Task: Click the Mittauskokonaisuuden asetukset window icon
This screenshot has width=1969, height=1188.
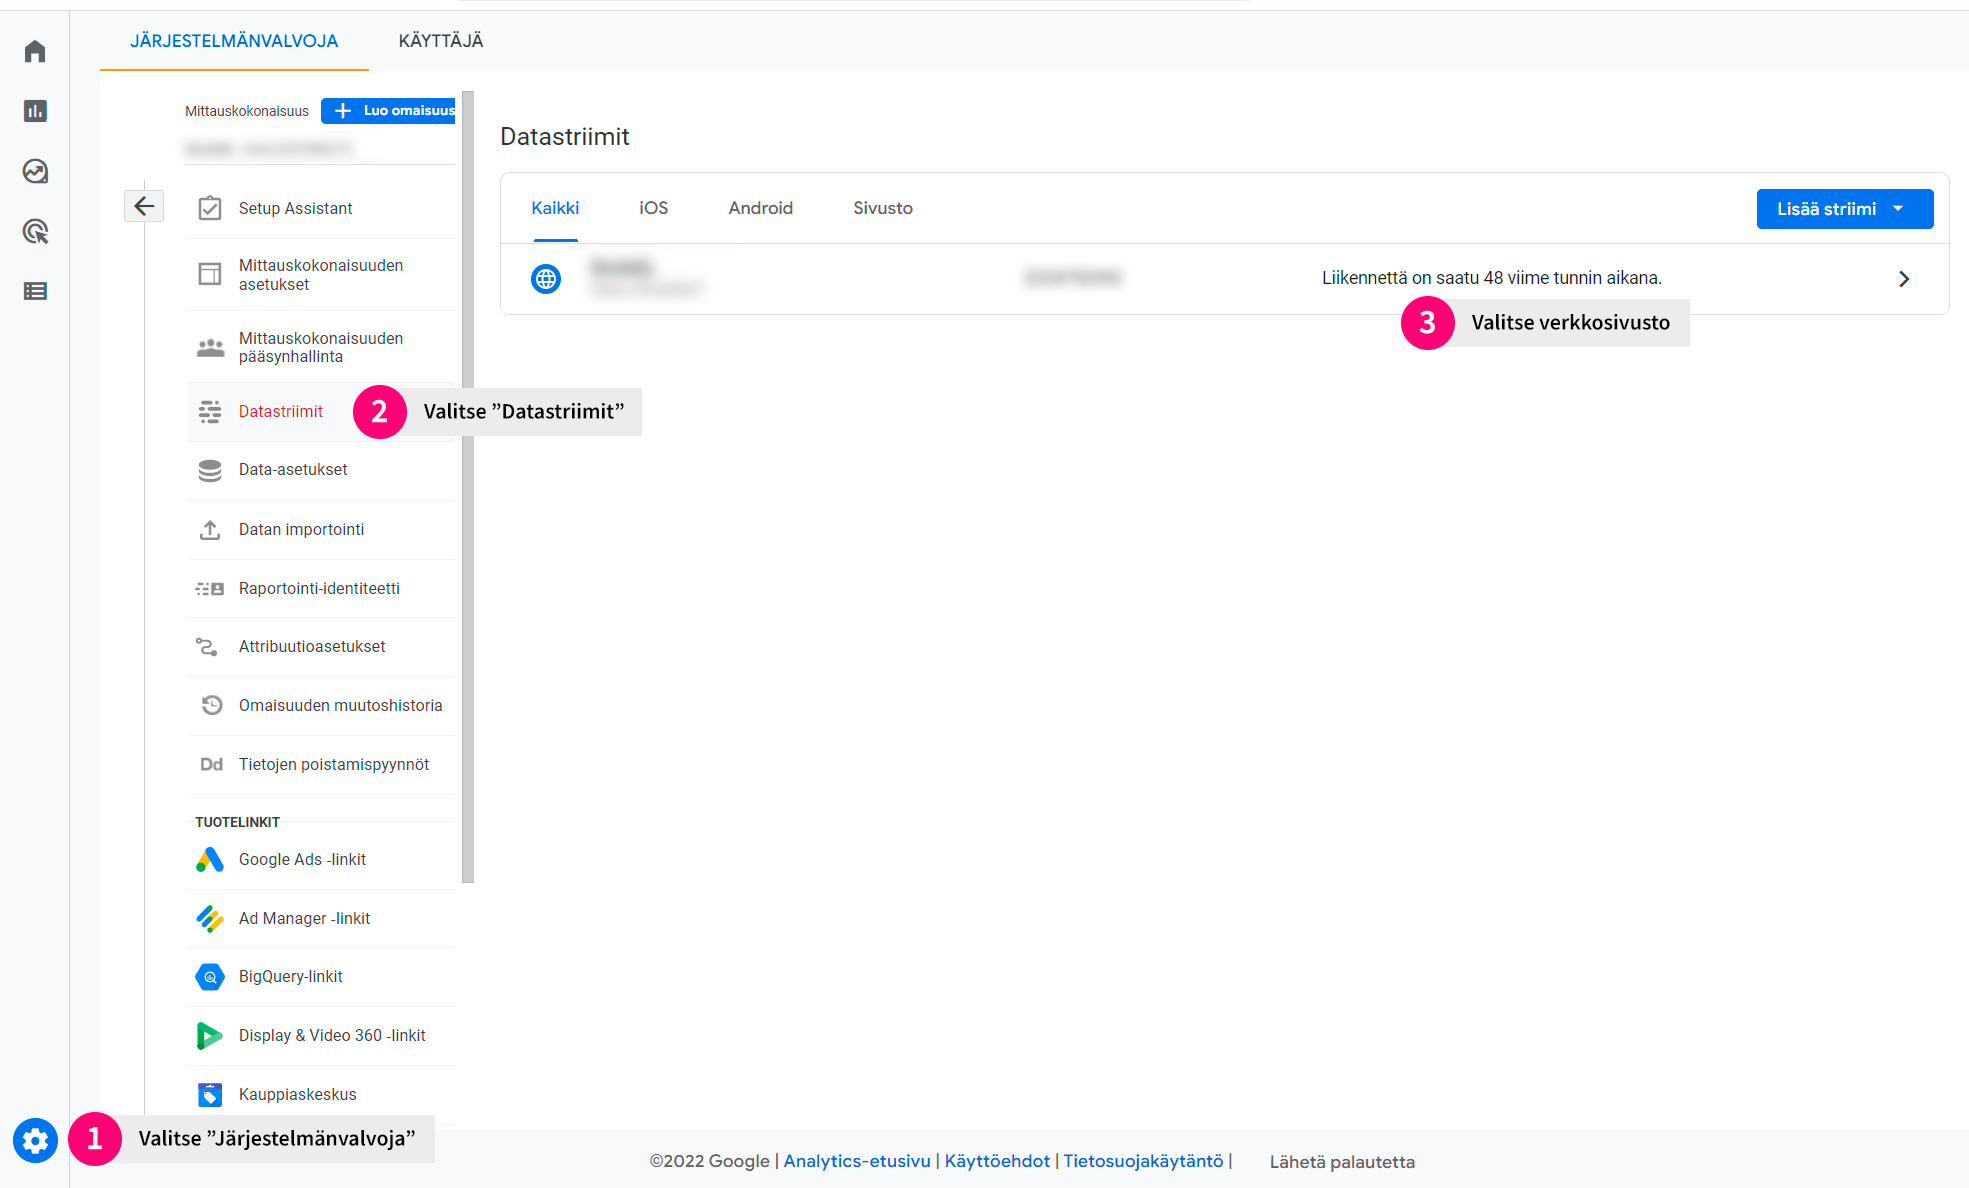Action: (x=210, y=274)
